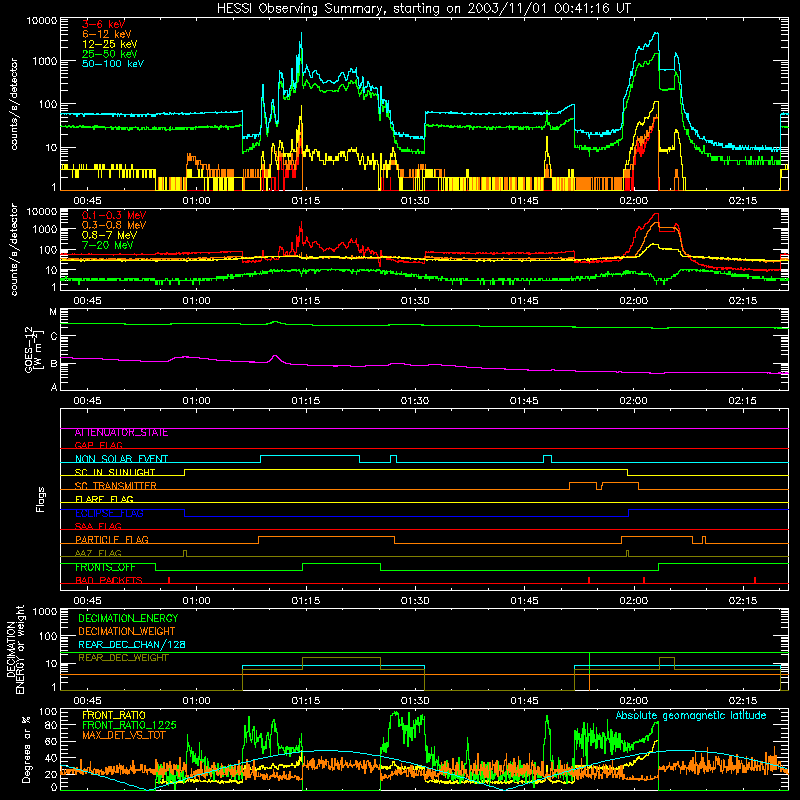Click the red BAD_PACKETS label
The image size is (800, 800).
tap(109, 580)
